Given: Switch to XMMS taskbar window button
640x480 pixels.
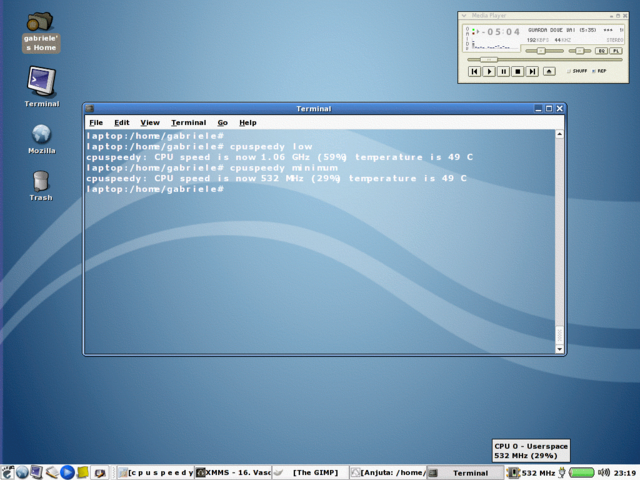Looking at the screenshot, I should coord(233,473).
